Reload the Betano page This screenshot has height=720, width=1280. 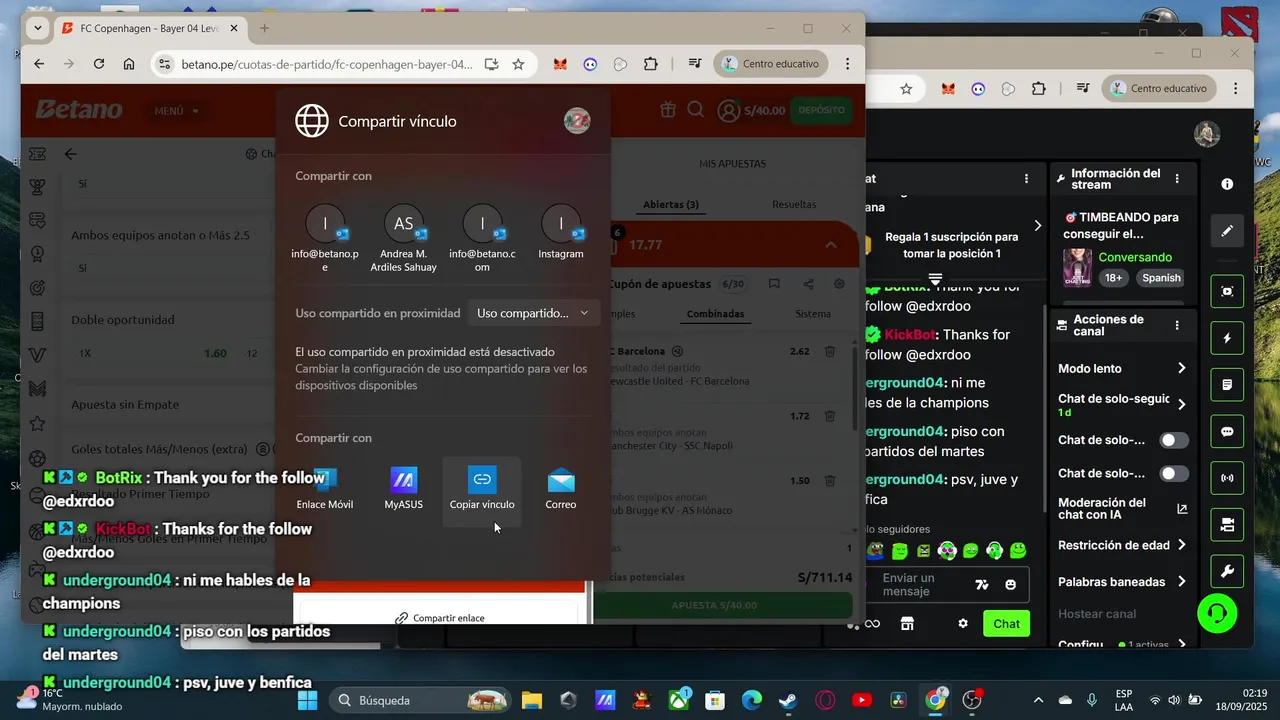click(99, 64)
